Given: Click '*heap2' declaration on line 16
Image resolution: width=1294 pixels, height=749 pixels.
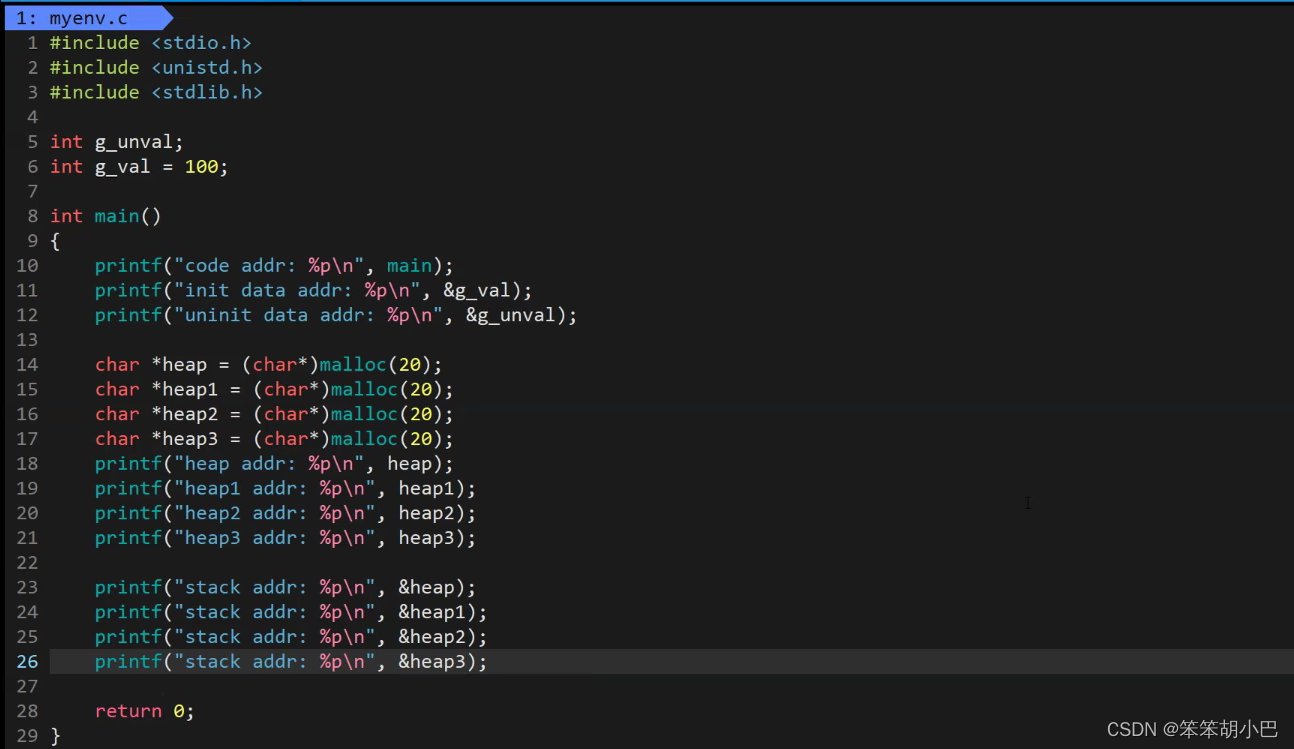Looking at the screenshot, I should pos(184,414).
